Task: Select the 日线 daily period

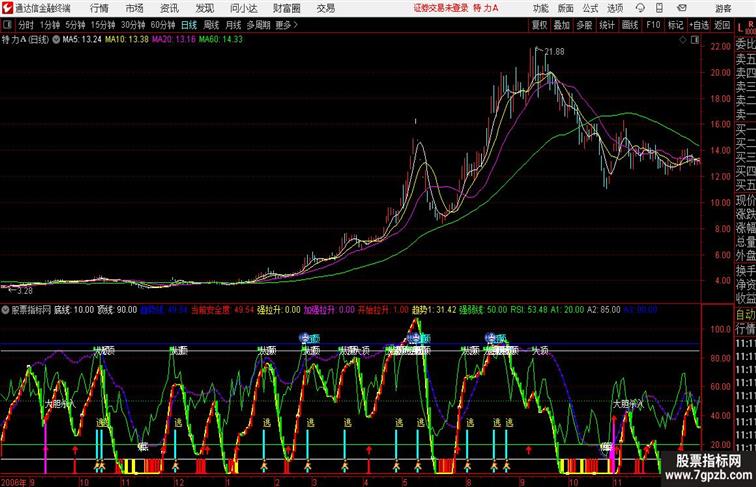Action: 189,25
